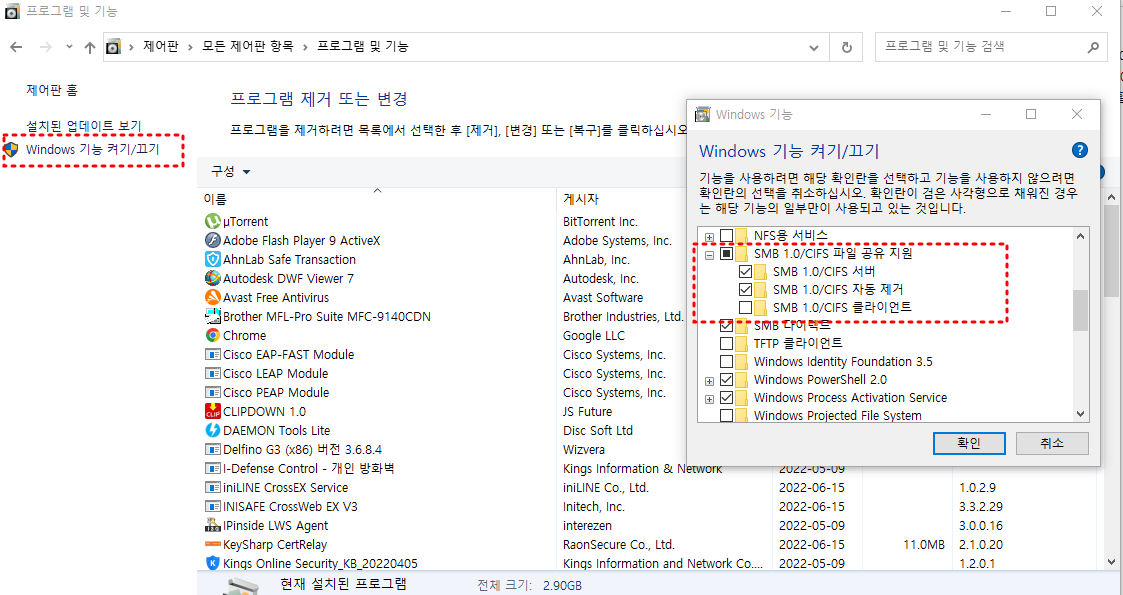Screen dimensions: 1123x595
Task: Open Windows 기능 켜기/끄기 link
Action: pyautogui.click(x=92, y=150)
